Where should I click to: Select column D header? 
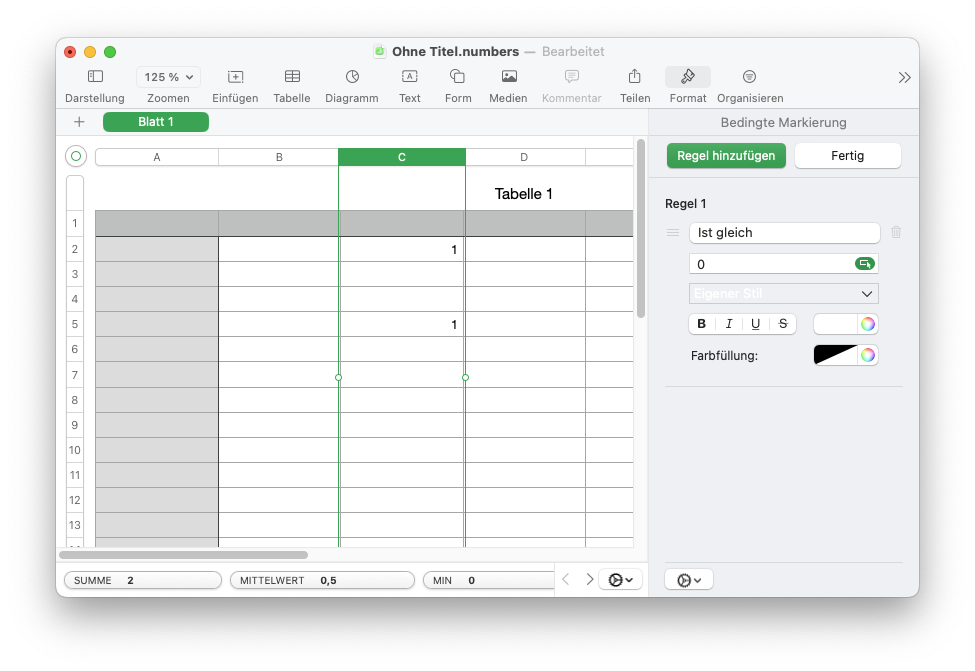pyautogui.click(x=524, y=157)
